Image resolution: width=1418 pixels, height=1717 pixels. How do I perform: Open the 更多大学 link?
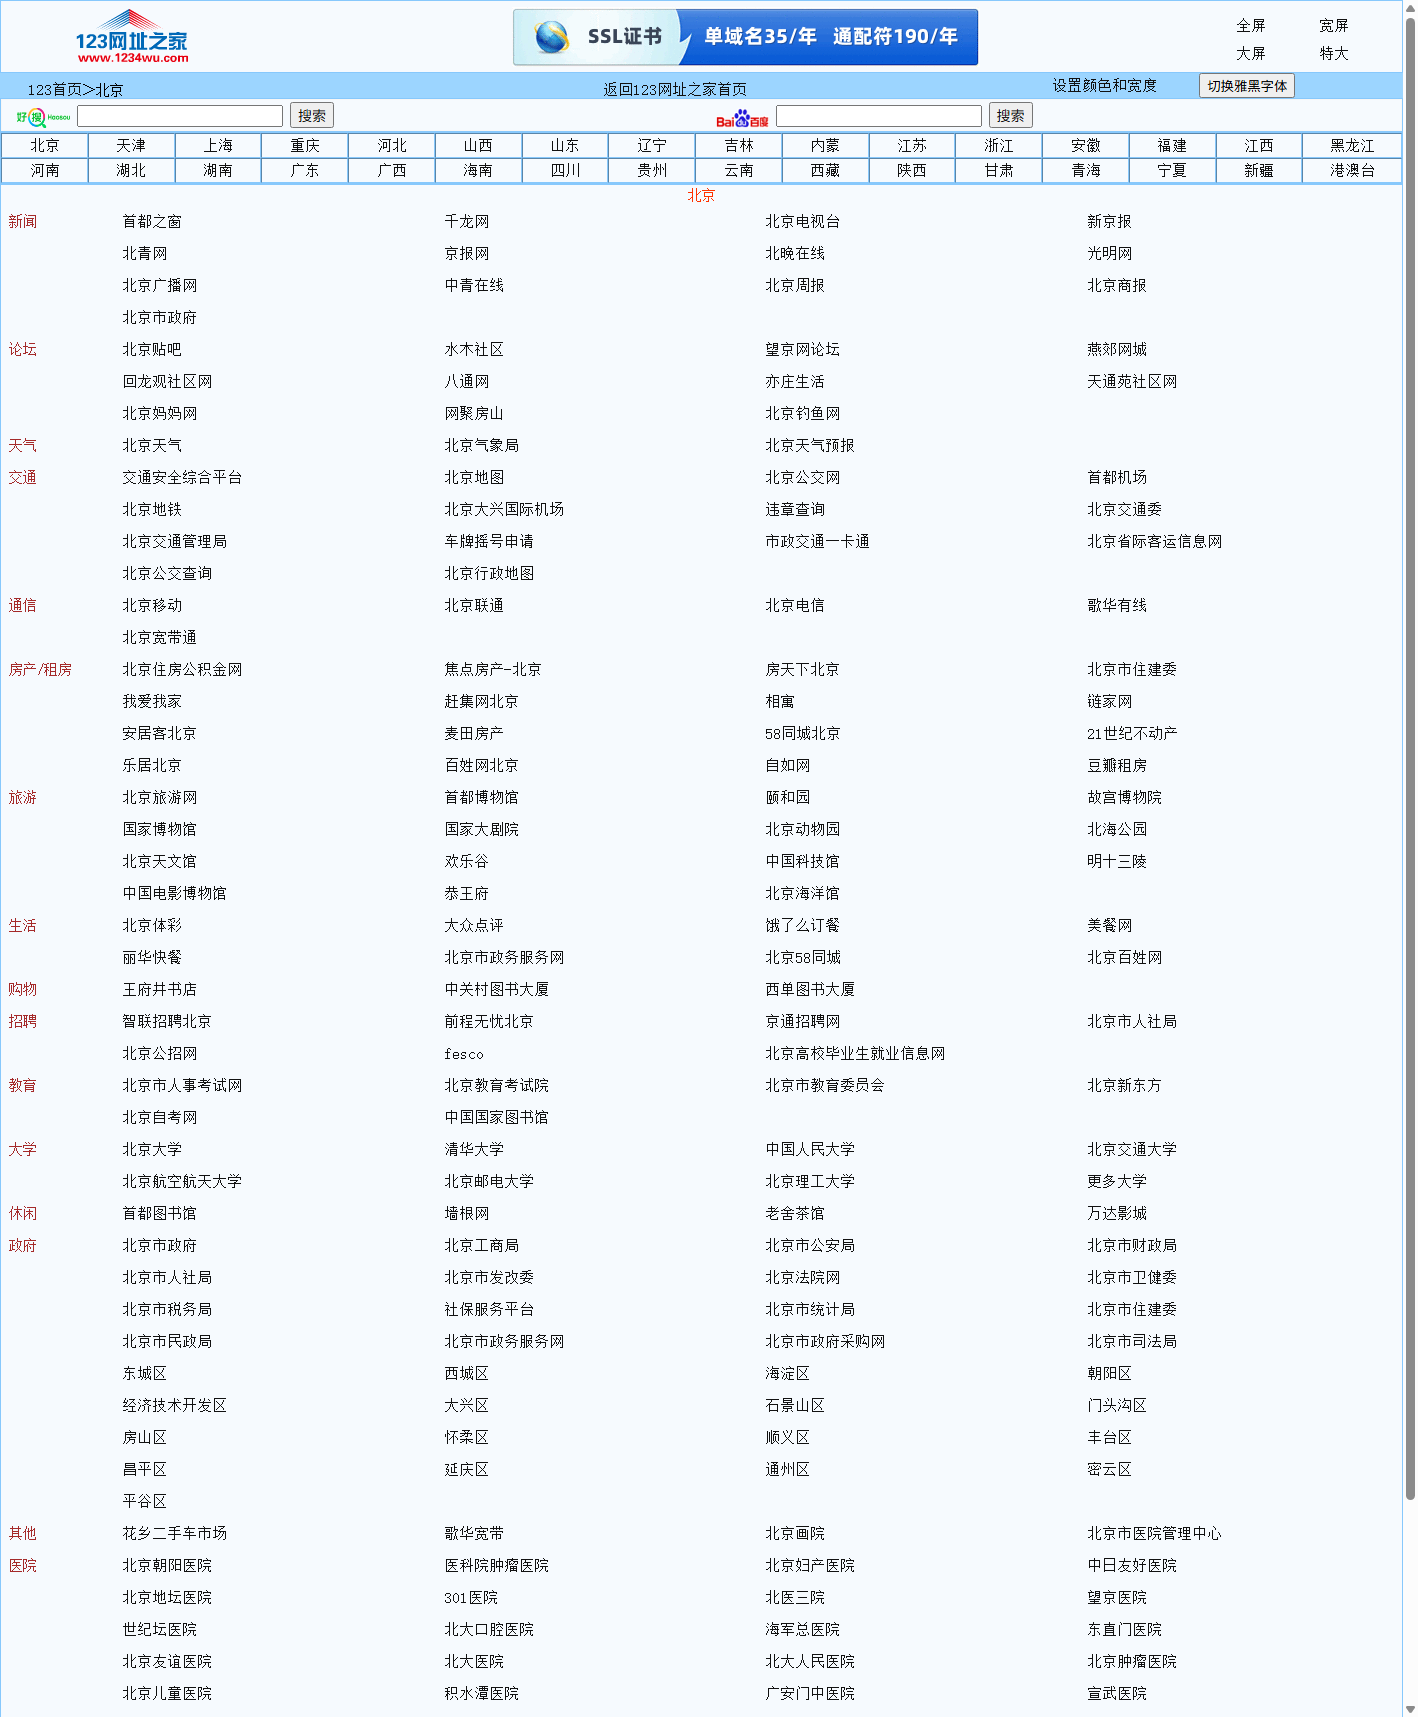coord(1116,1182)
